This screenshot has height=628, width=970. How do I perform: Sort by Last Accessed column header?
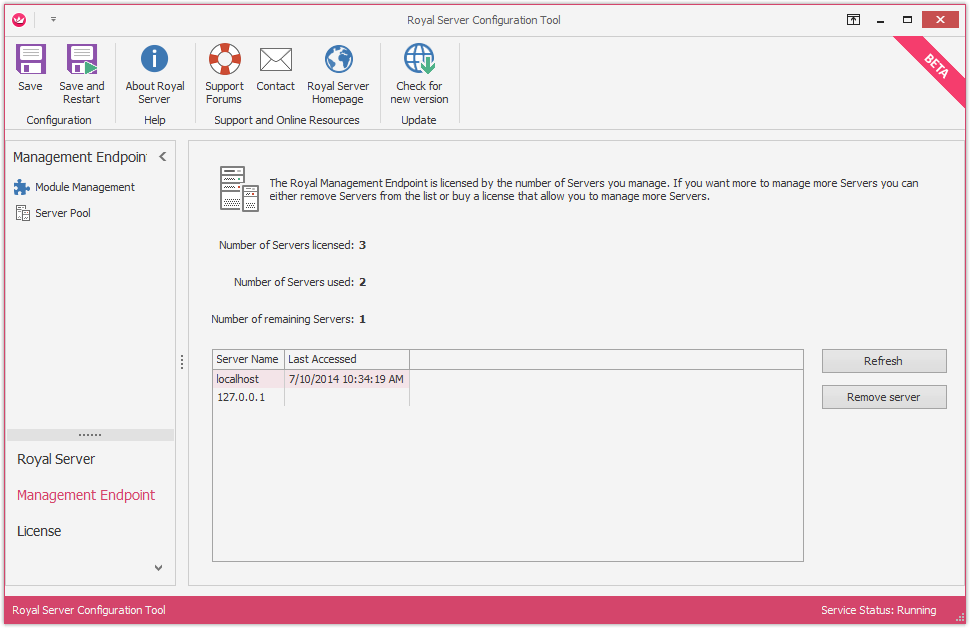[x=346, y=359]
